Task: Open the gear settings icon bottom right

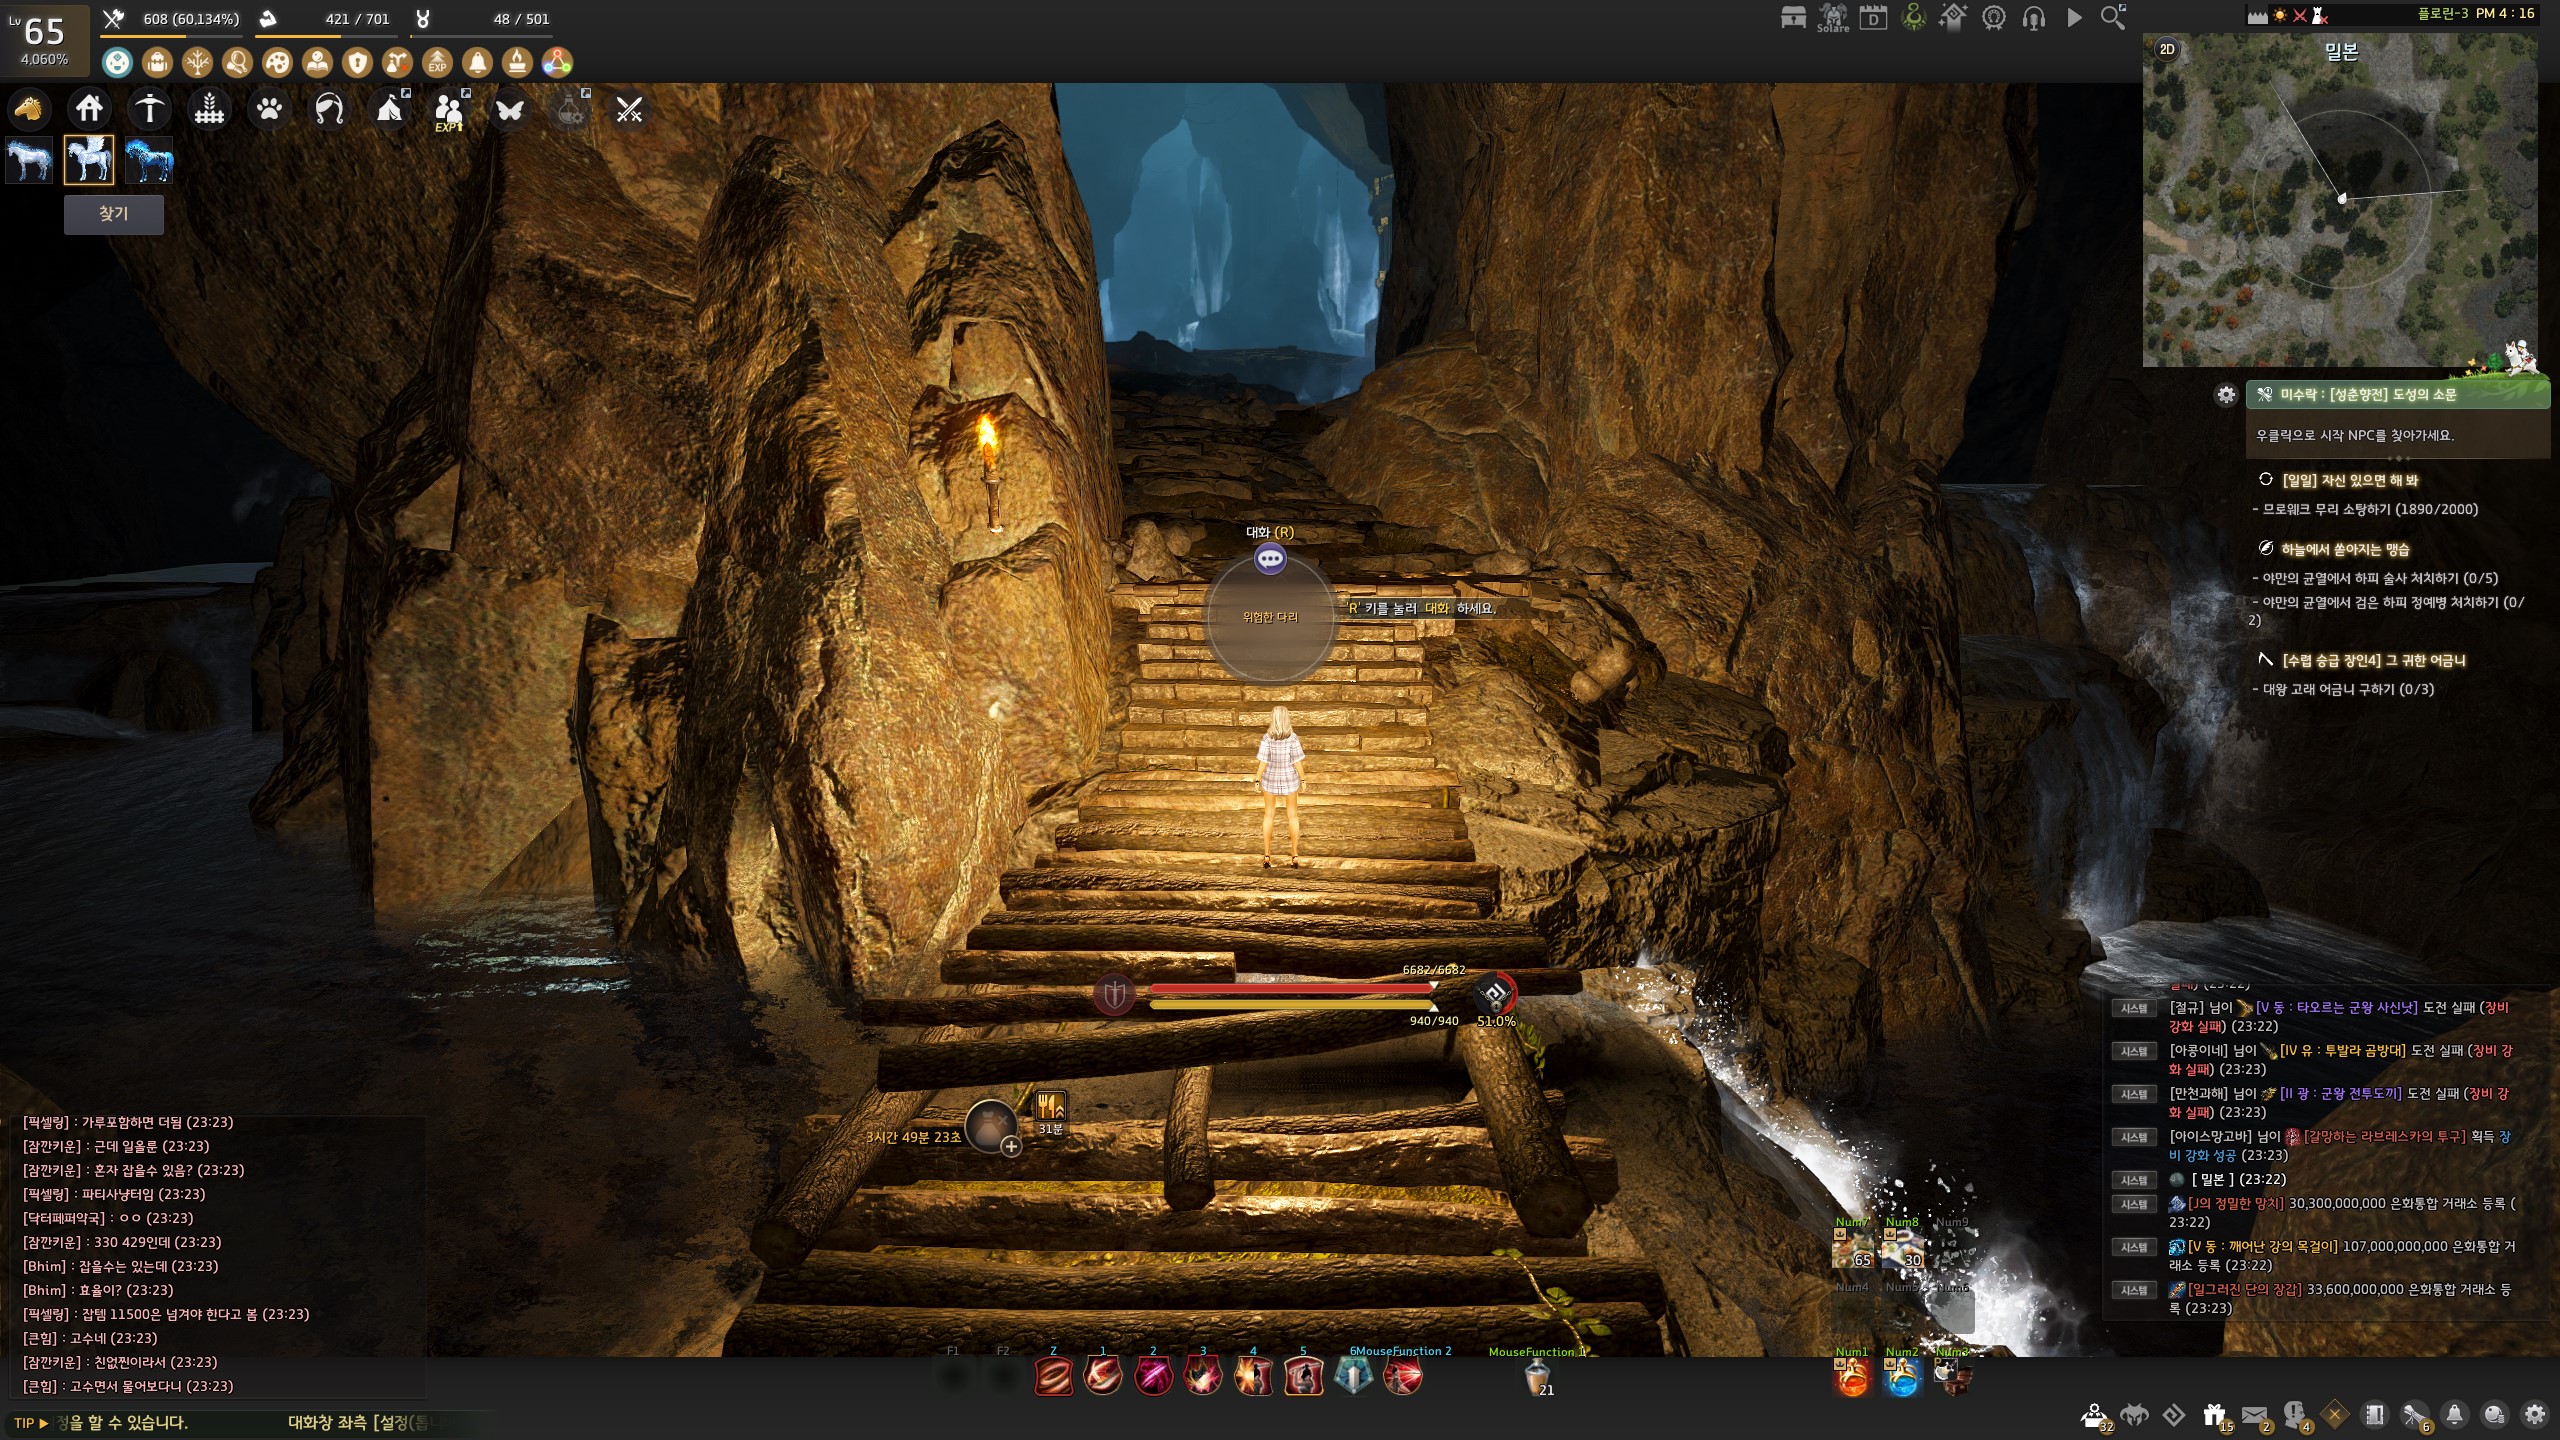Action: click(x=2534, y=1414)
